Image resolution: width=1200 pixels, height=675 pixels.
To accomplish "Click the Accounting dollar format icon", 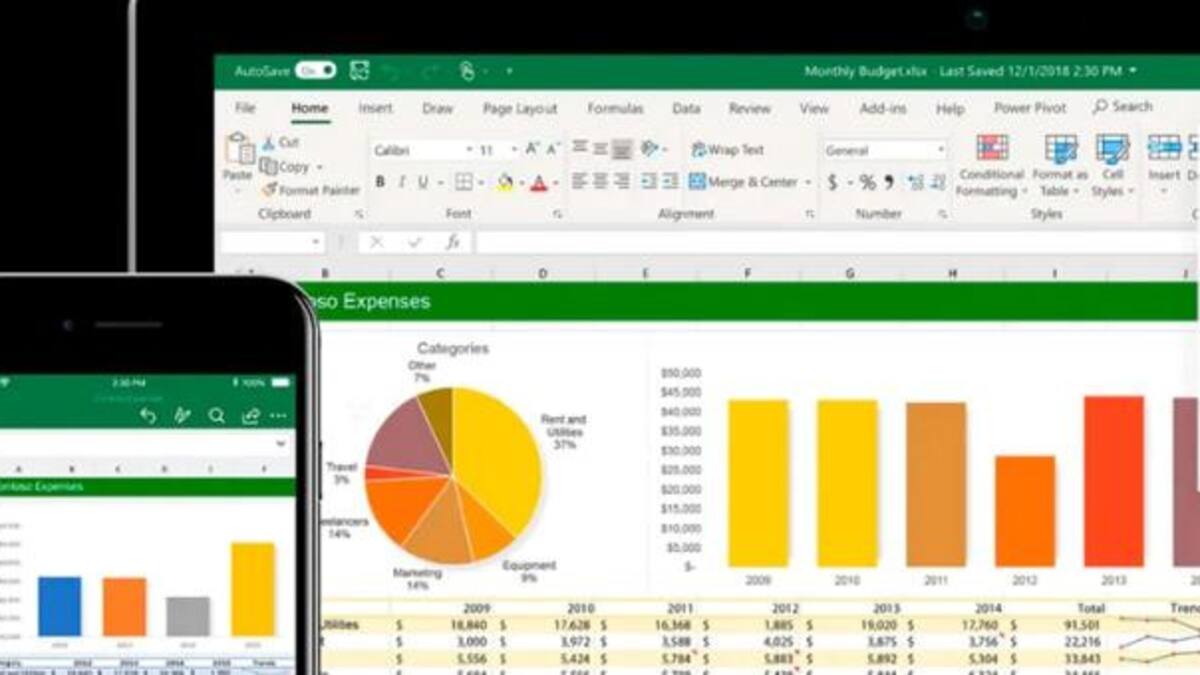I will pyautogui.click(x=833, y=182).
